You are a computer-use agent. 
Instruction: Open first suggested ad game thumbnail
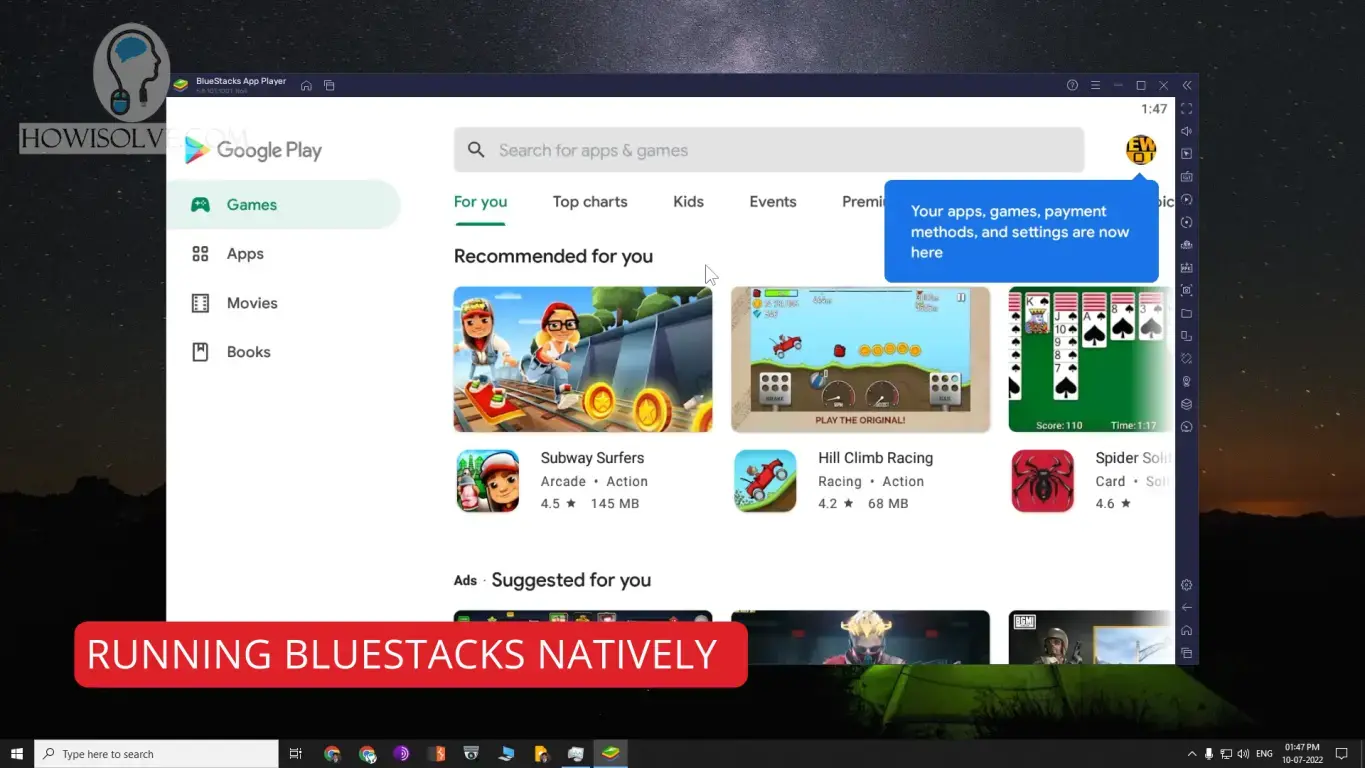coord(583,637)
